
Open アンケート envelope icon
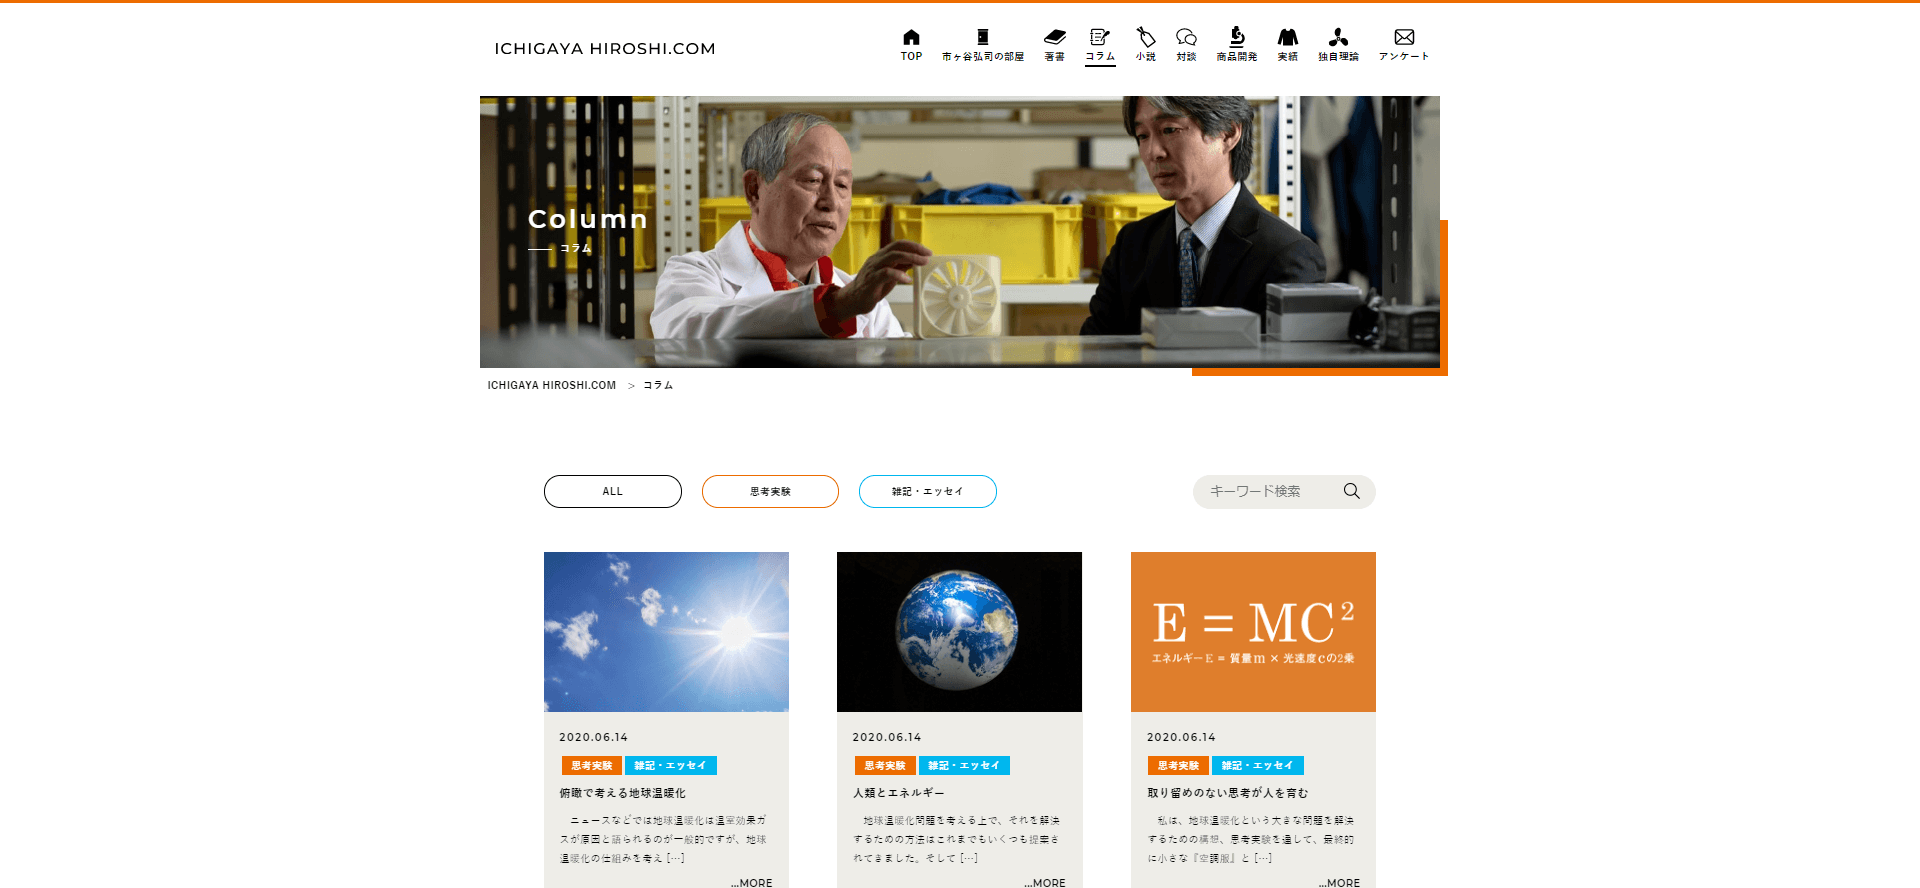(x=1404, y=38)
